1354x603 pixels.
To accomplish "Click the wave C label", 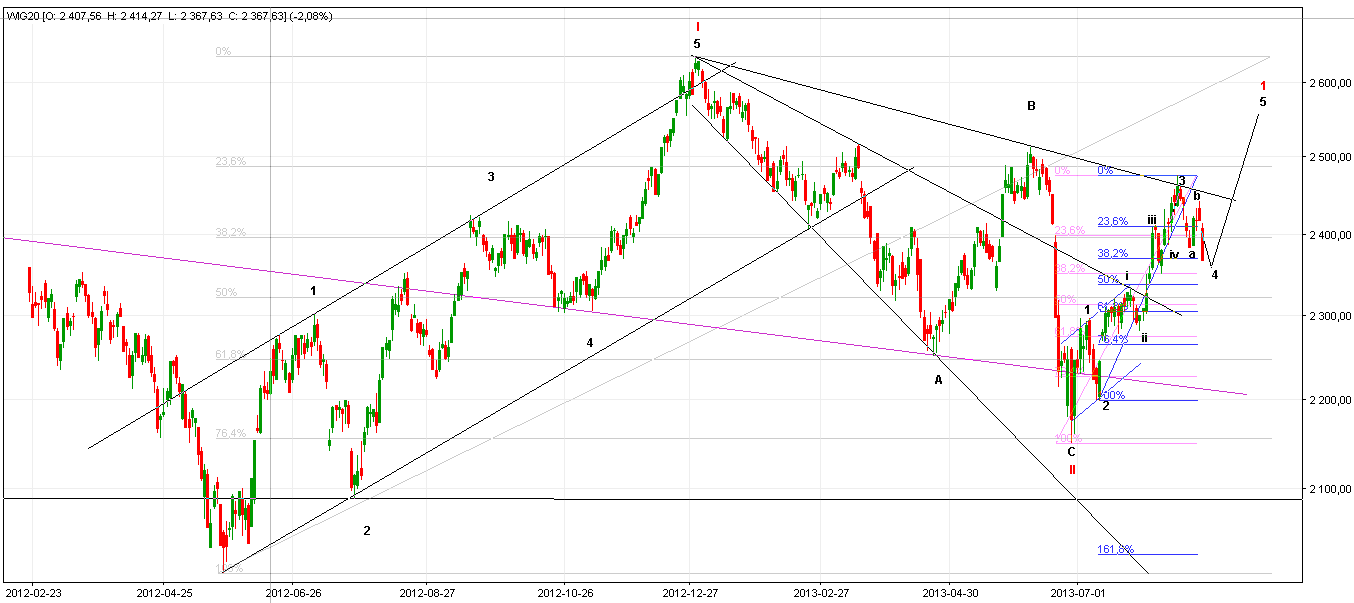I will click(1071, 451).
